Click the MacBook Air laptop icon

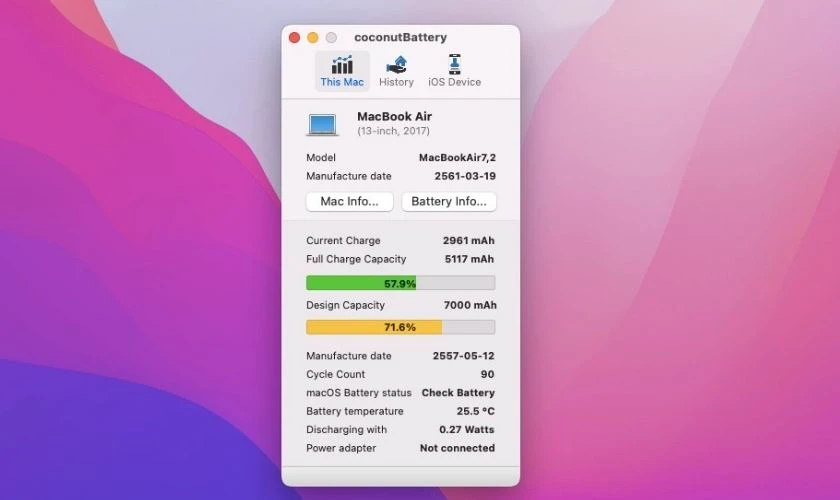(x=322, y=125)
